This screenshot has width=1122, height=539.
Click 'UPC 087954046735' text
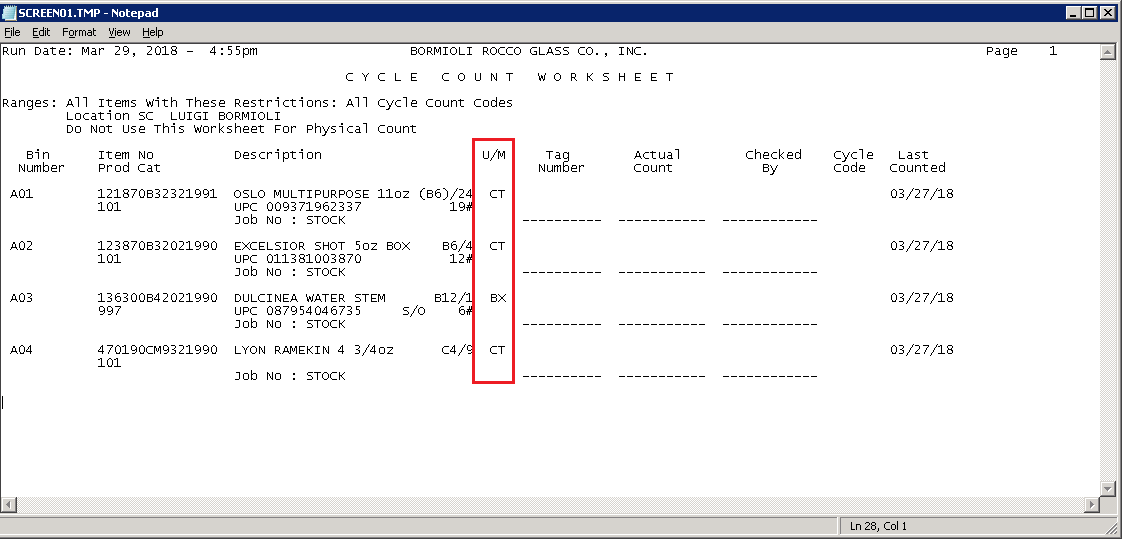click(x=298, y=311)
